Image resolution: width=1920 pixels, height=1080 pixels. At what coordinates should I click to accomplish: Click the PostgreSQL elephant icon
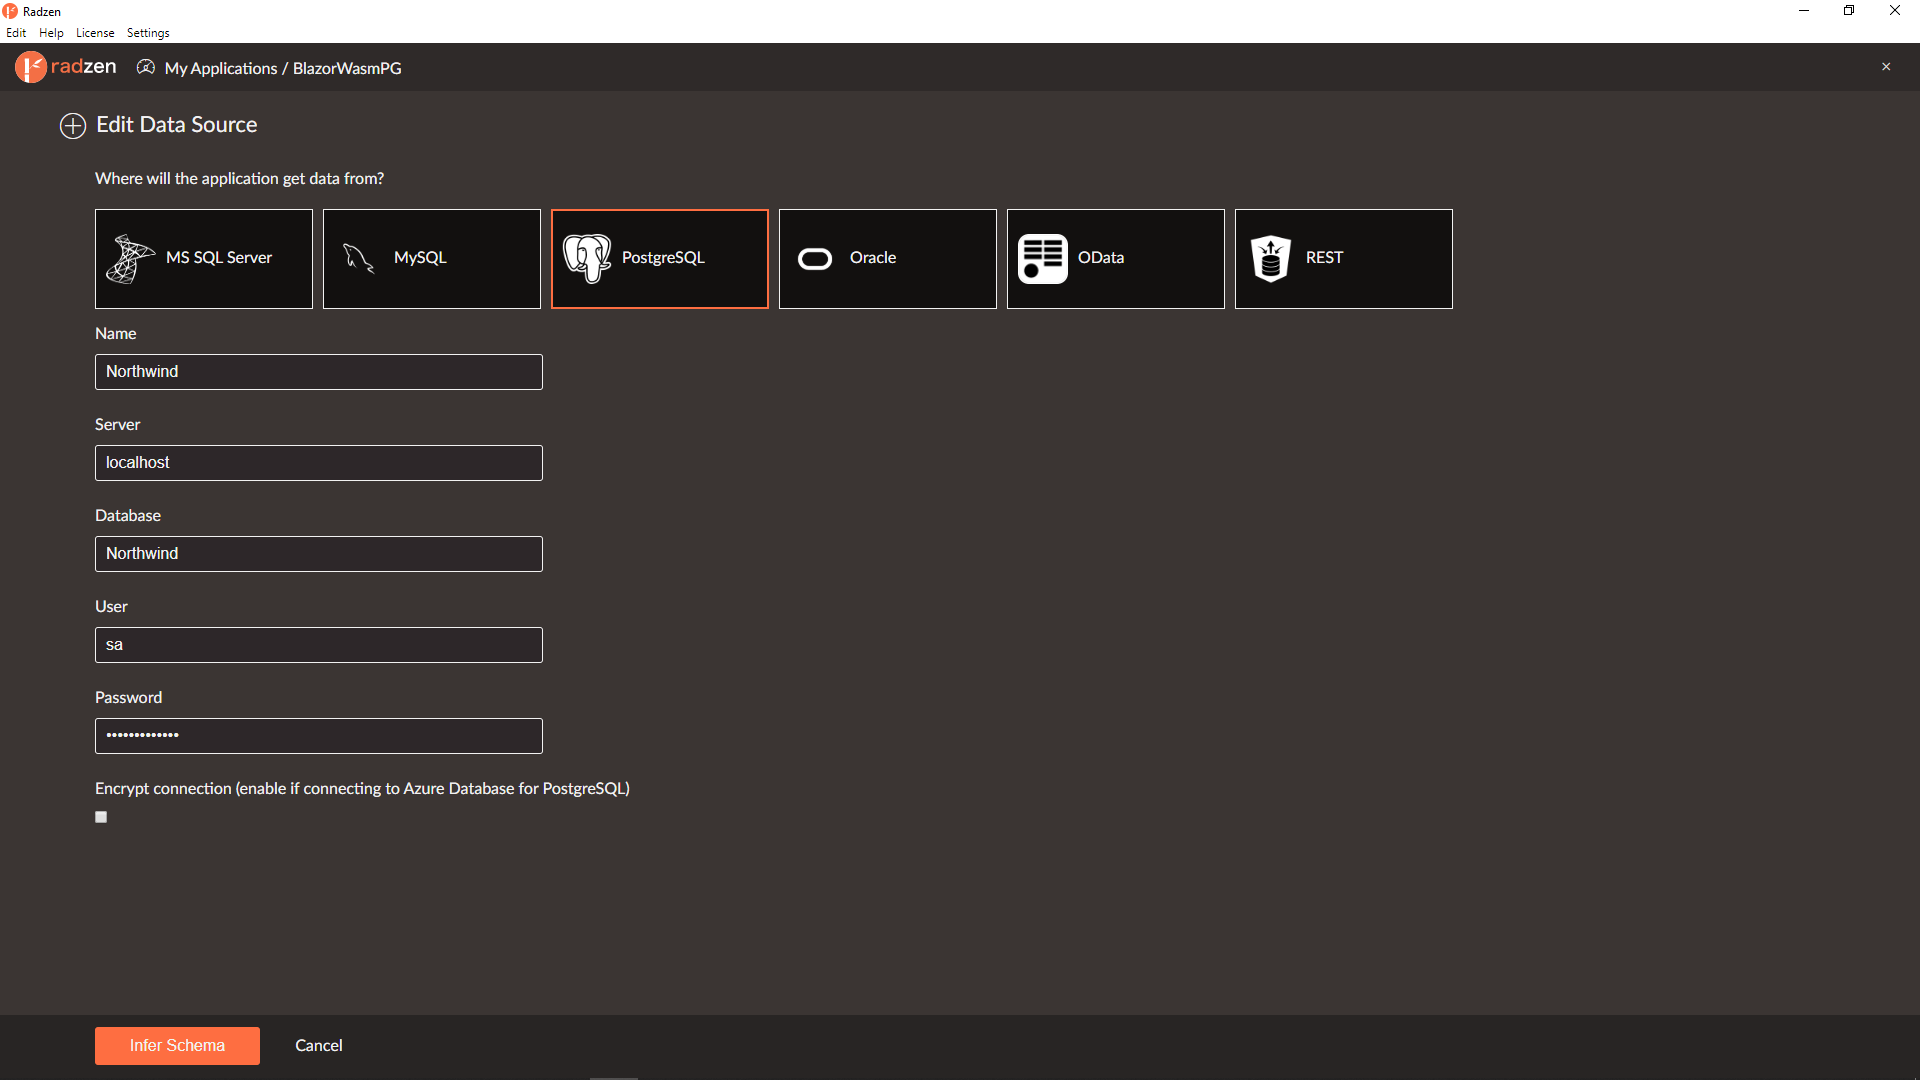(587, 258)
